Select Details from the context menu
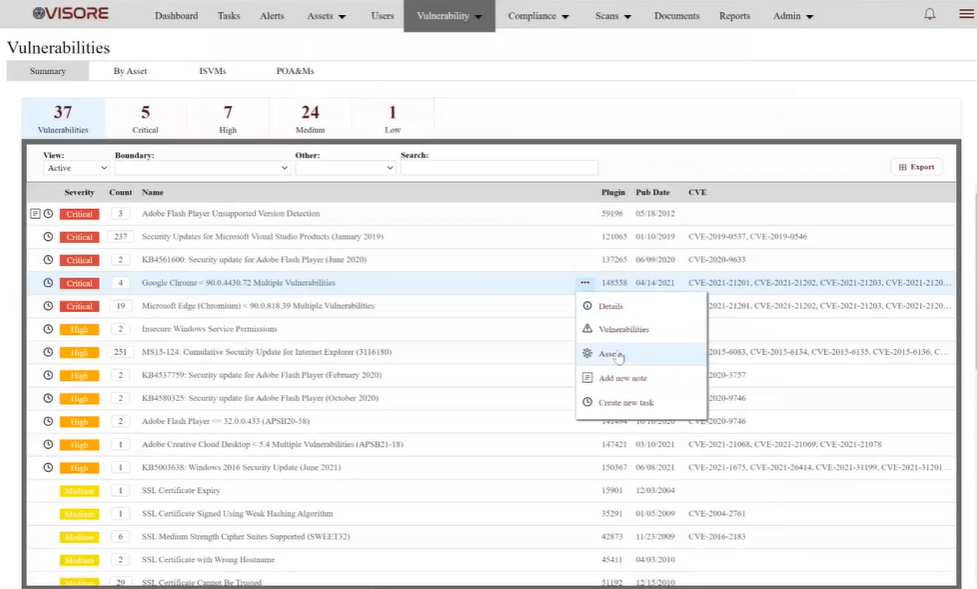Viewport: 977px width, 589px height. (610, 306)
